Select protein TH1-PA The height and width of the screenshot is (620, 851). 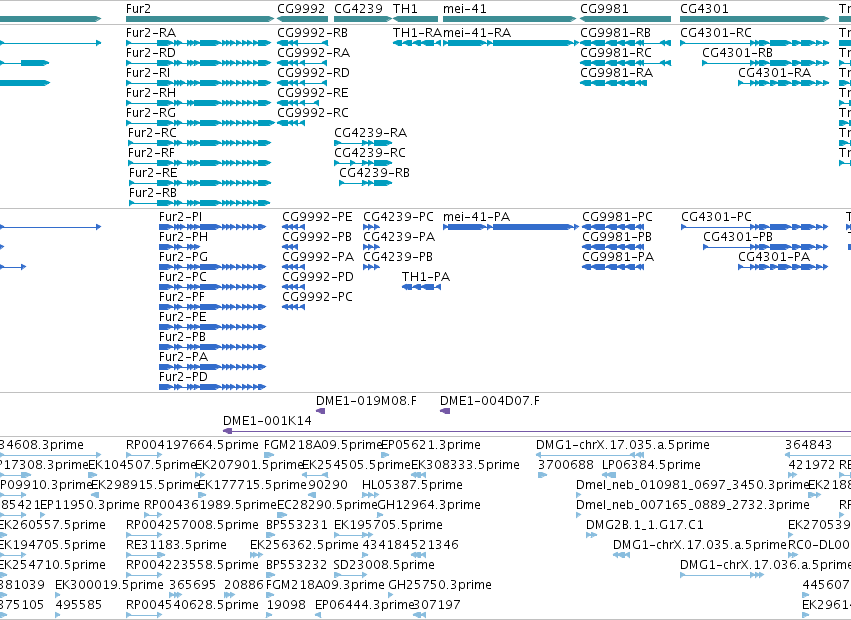(x=422, y=287)
